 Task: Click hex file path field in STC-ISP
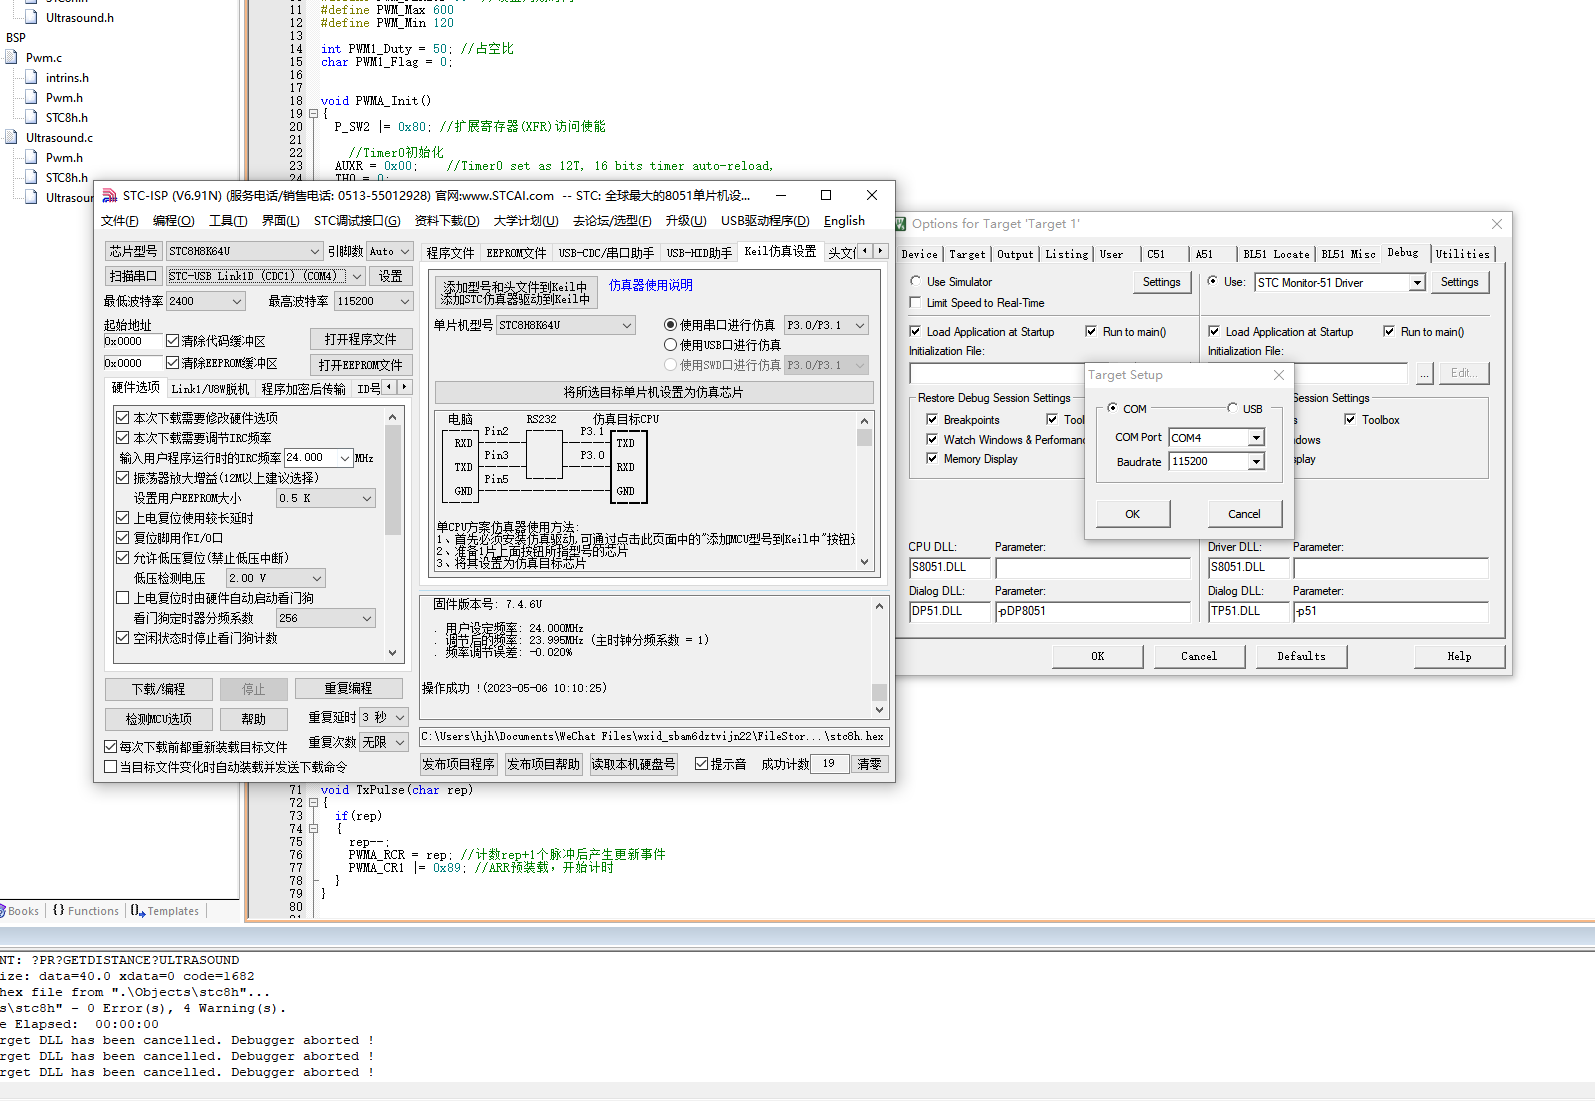pos(654,736)
